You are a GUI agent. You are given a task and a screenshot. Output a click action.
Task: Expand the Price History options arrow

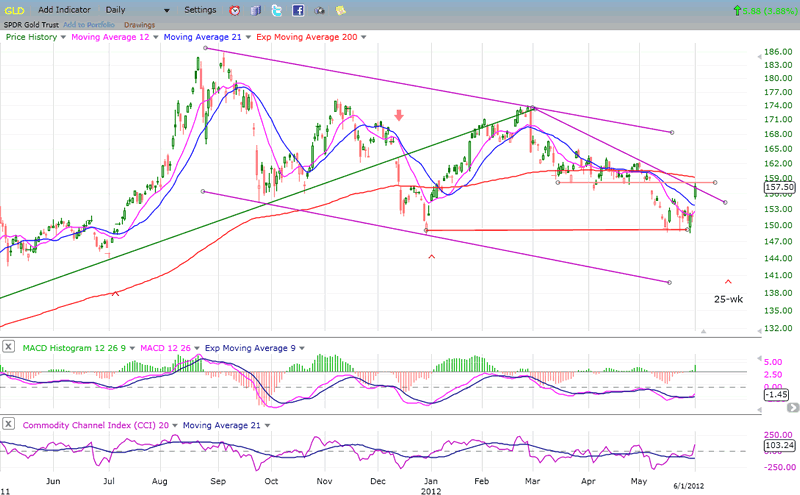(x=64, y=36)
